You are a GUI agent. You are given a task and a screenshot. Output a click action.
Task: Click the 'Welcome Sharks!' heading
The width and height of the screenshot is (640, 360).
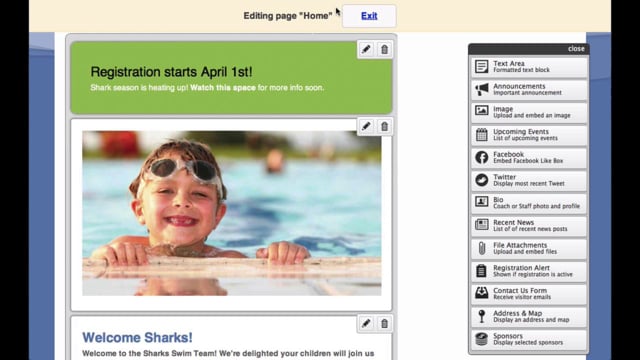(137, 338)
